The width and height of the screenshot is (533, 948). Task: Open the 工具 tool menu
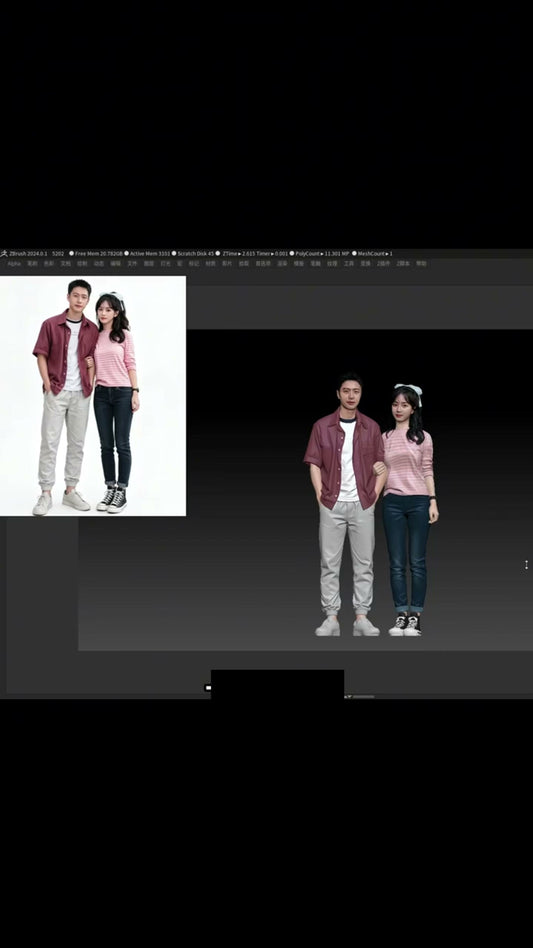tap(349, 264)
